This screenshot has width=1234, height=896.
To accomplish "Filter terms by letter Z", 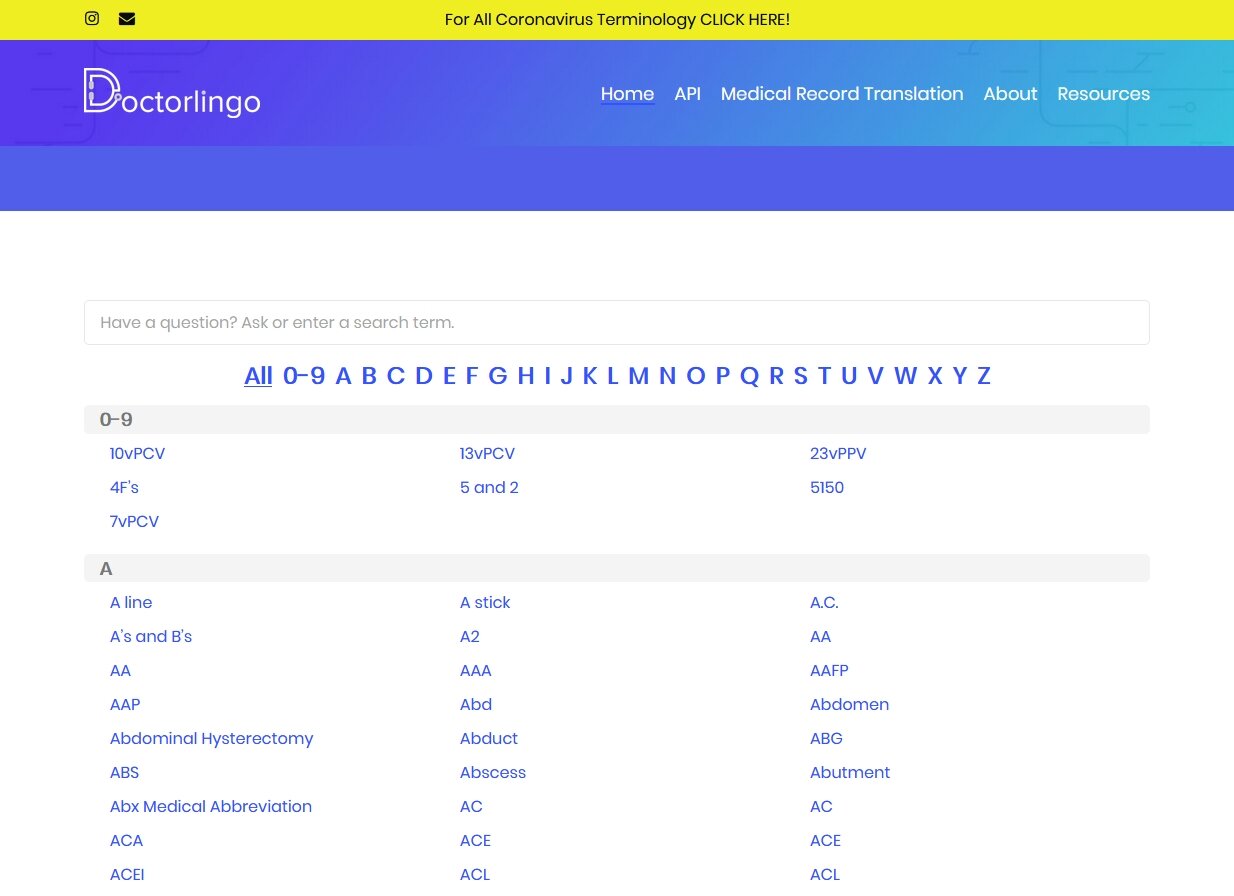I will [x=984, y=376].
